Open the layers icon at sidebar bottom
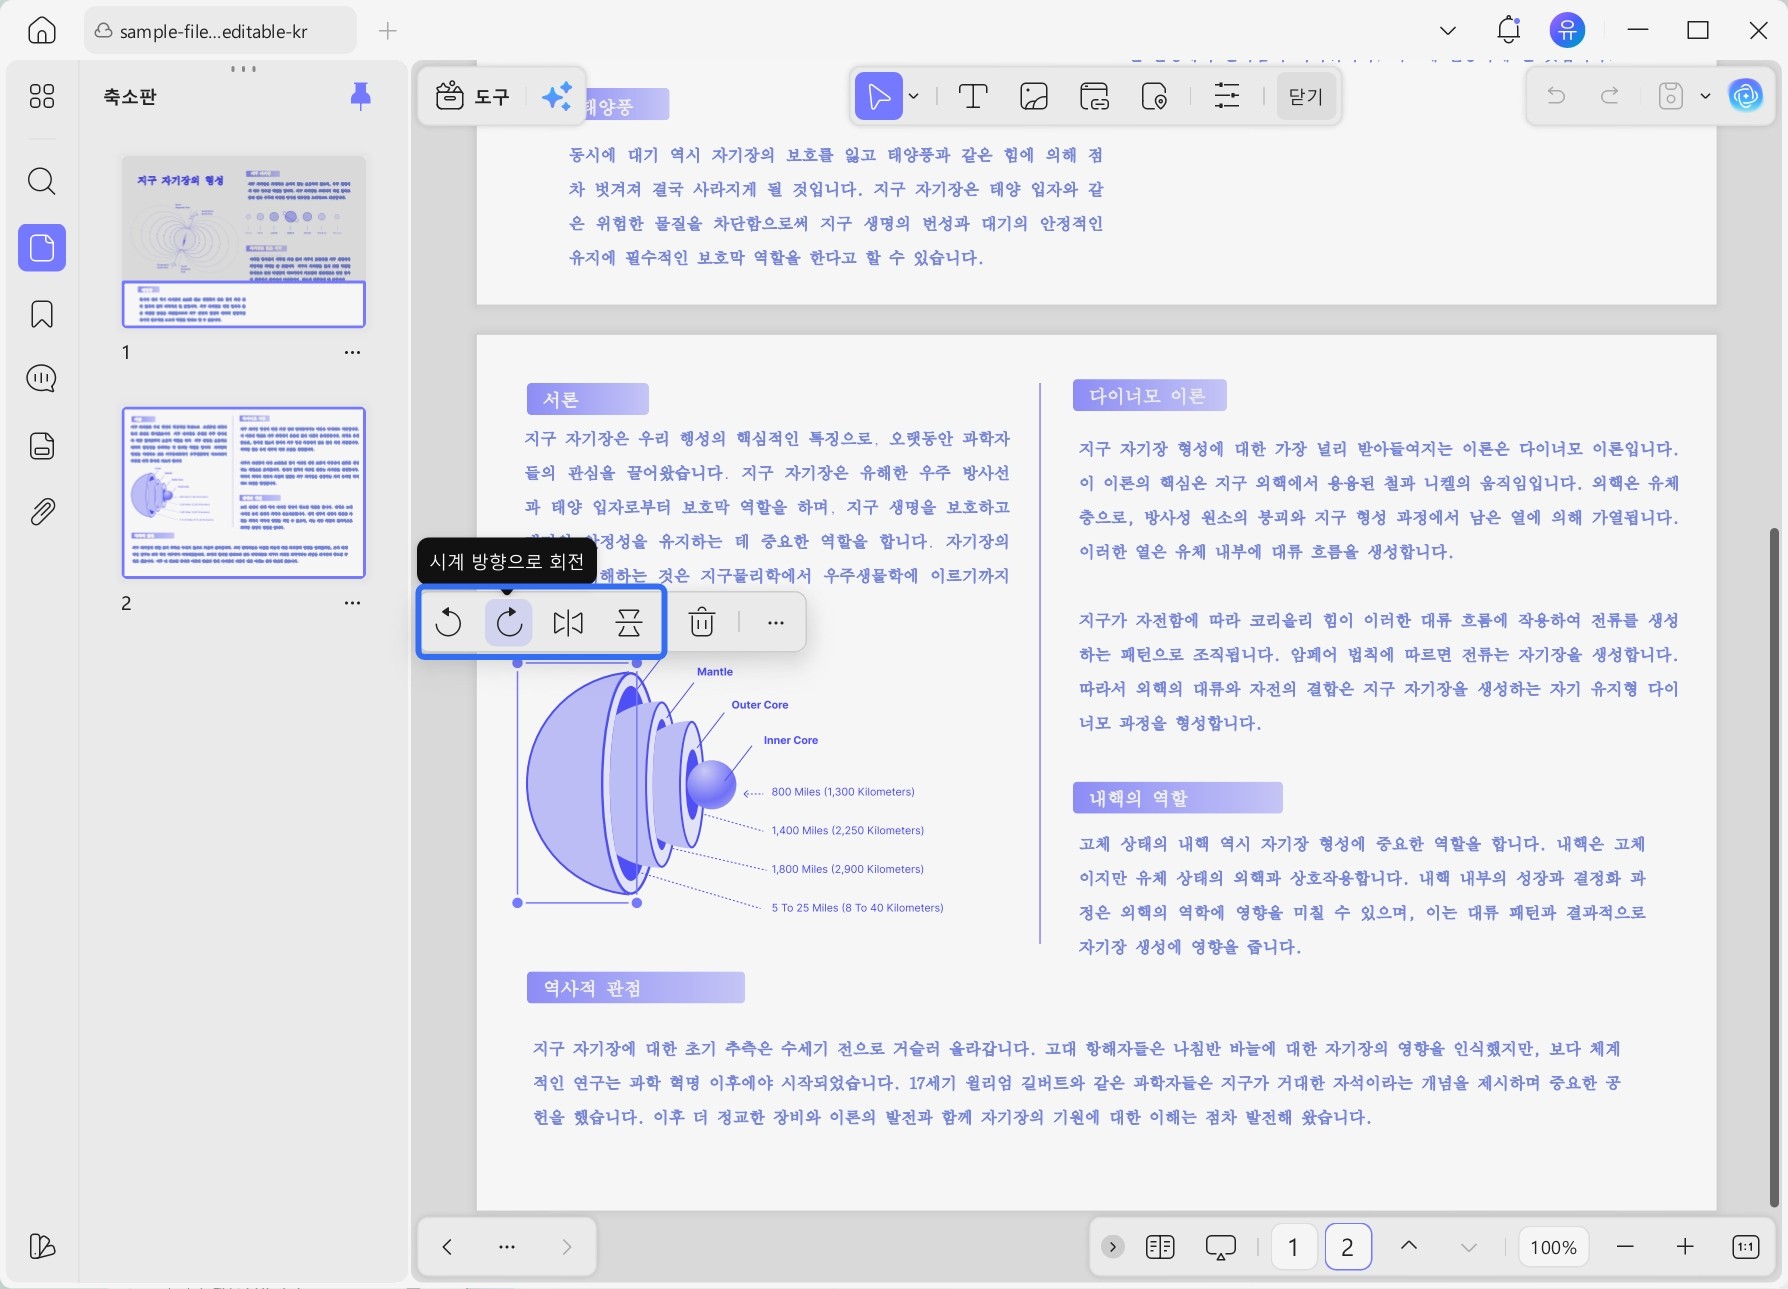1788x1289 pixels. pos(42,1246)
